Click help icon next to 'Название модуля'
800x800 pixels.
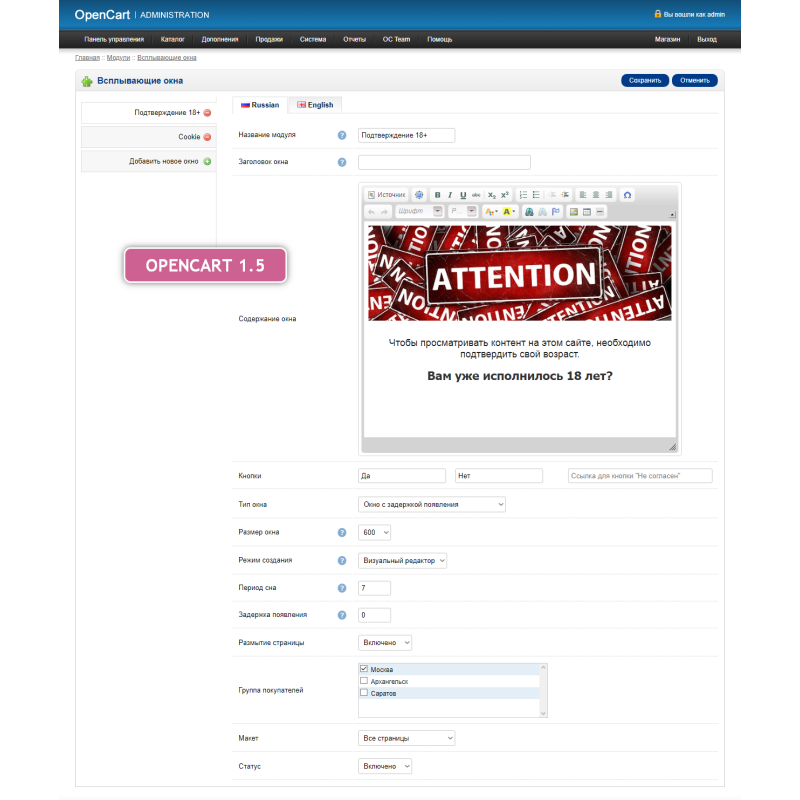pos(342,135)
